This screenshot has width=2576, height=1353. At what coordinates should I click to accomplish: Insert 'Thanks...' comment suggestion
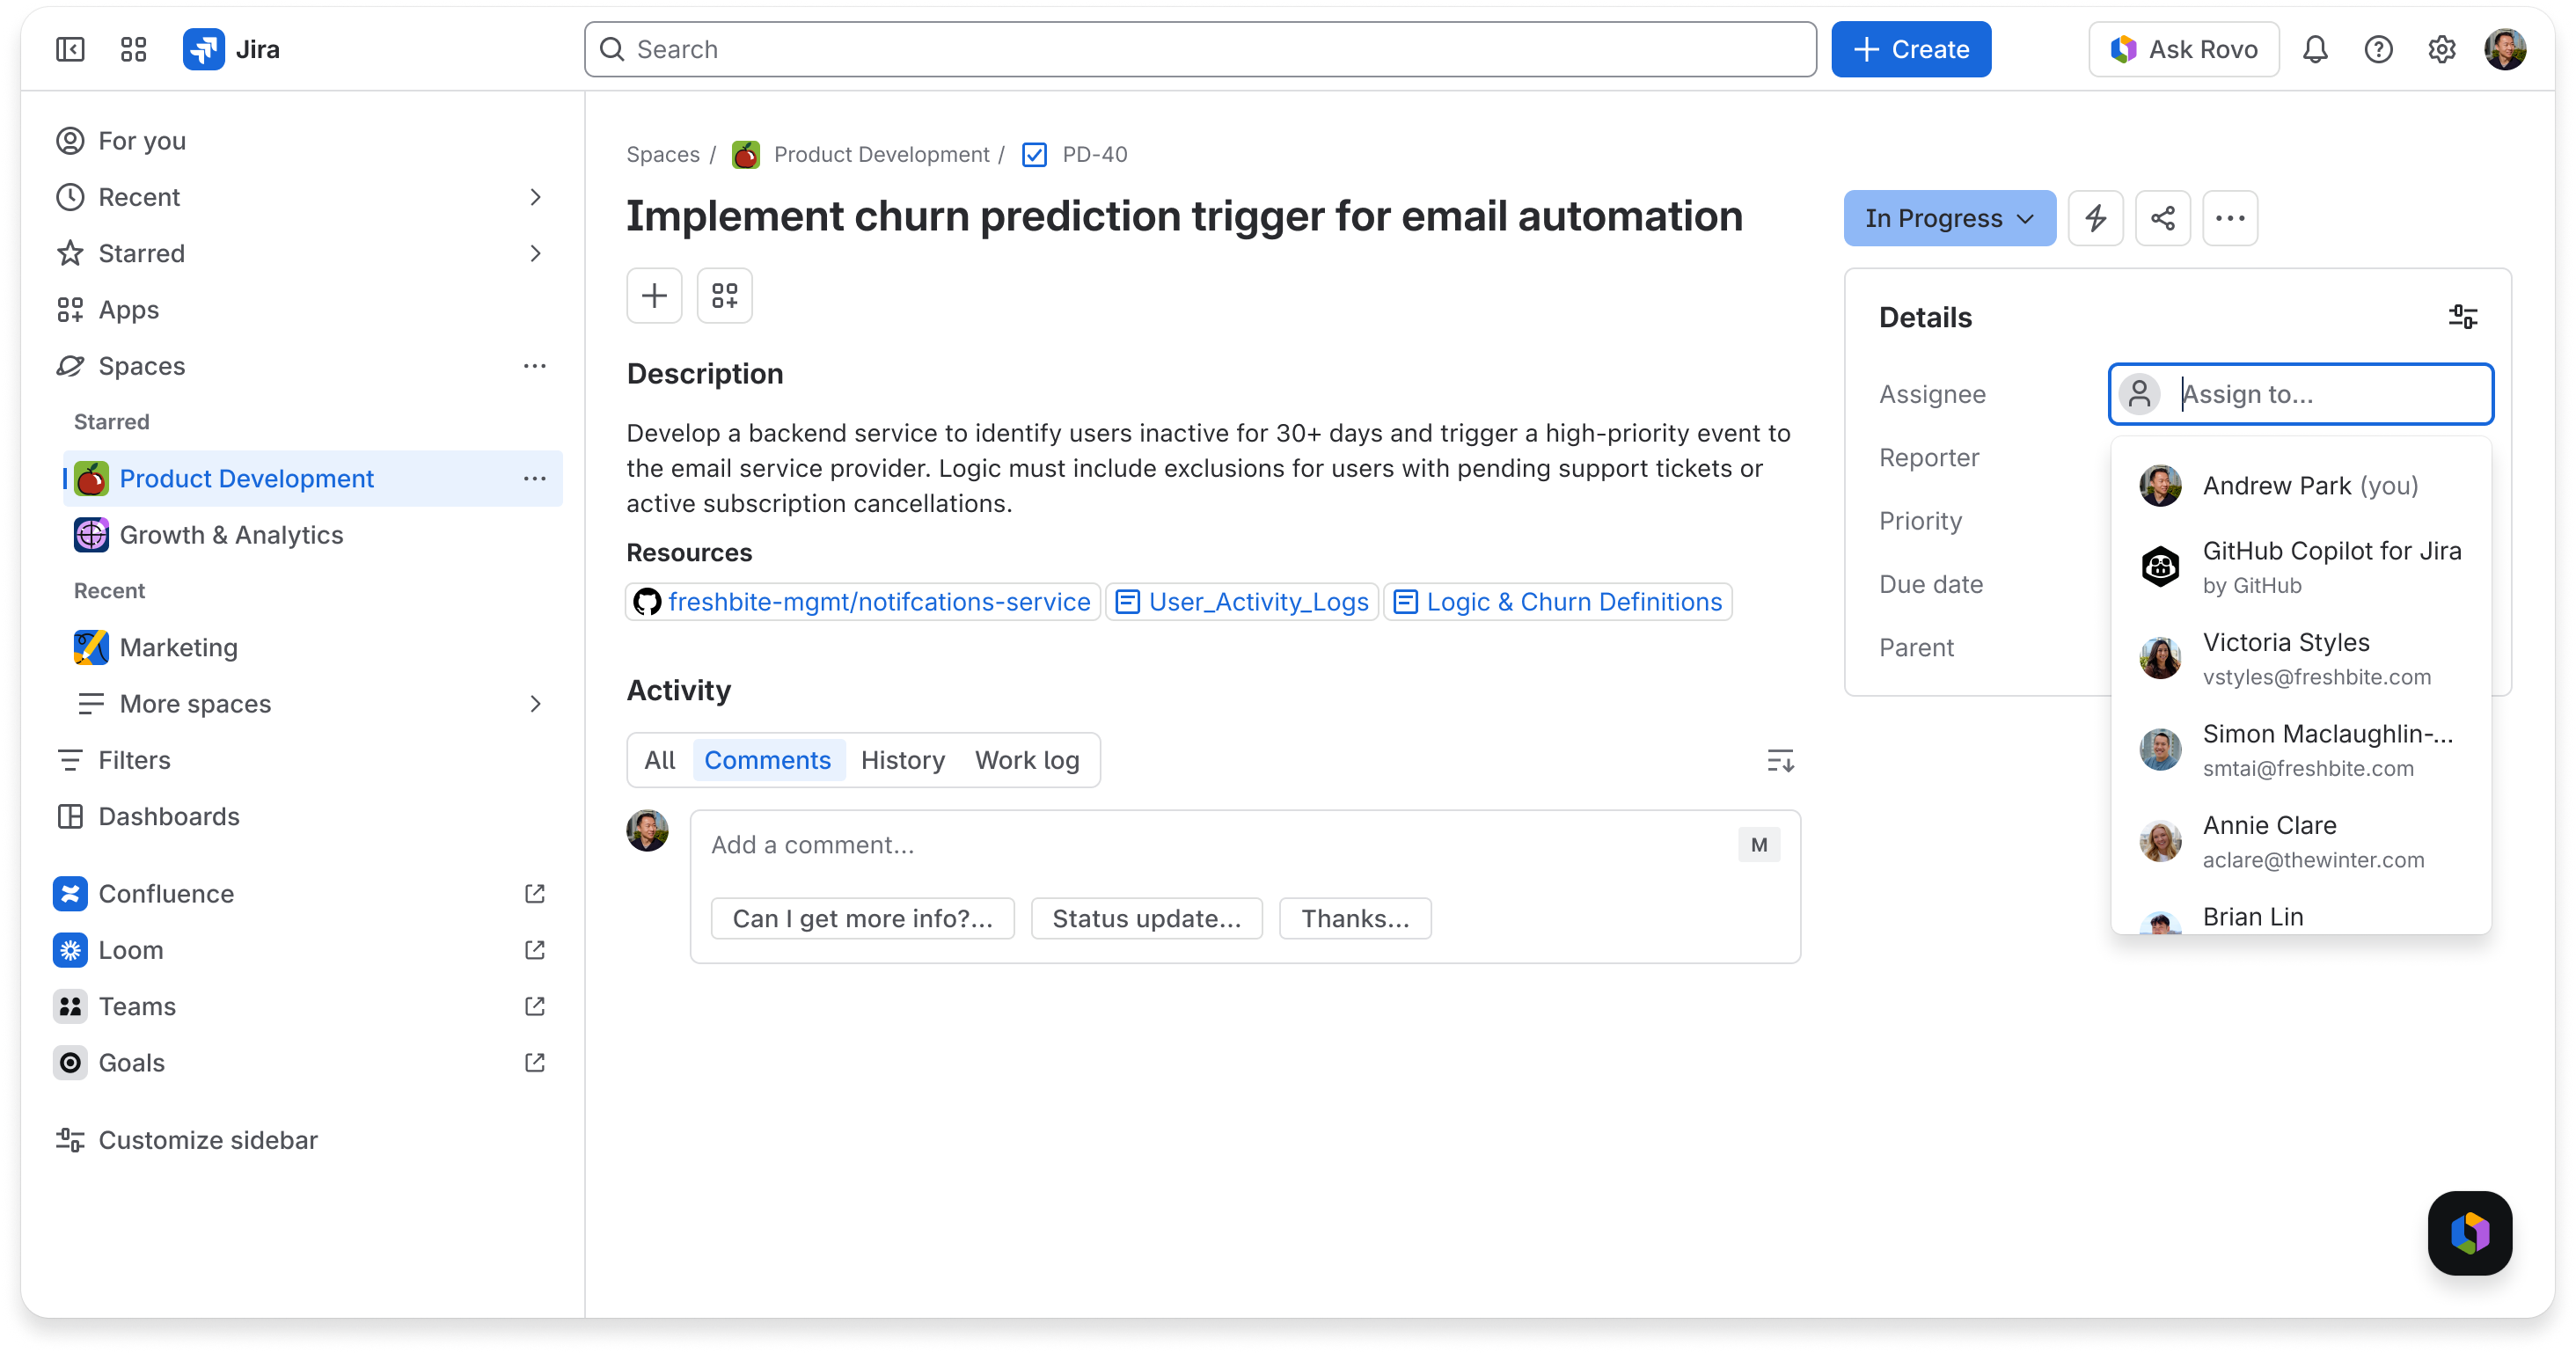[x=1355, y=918]
